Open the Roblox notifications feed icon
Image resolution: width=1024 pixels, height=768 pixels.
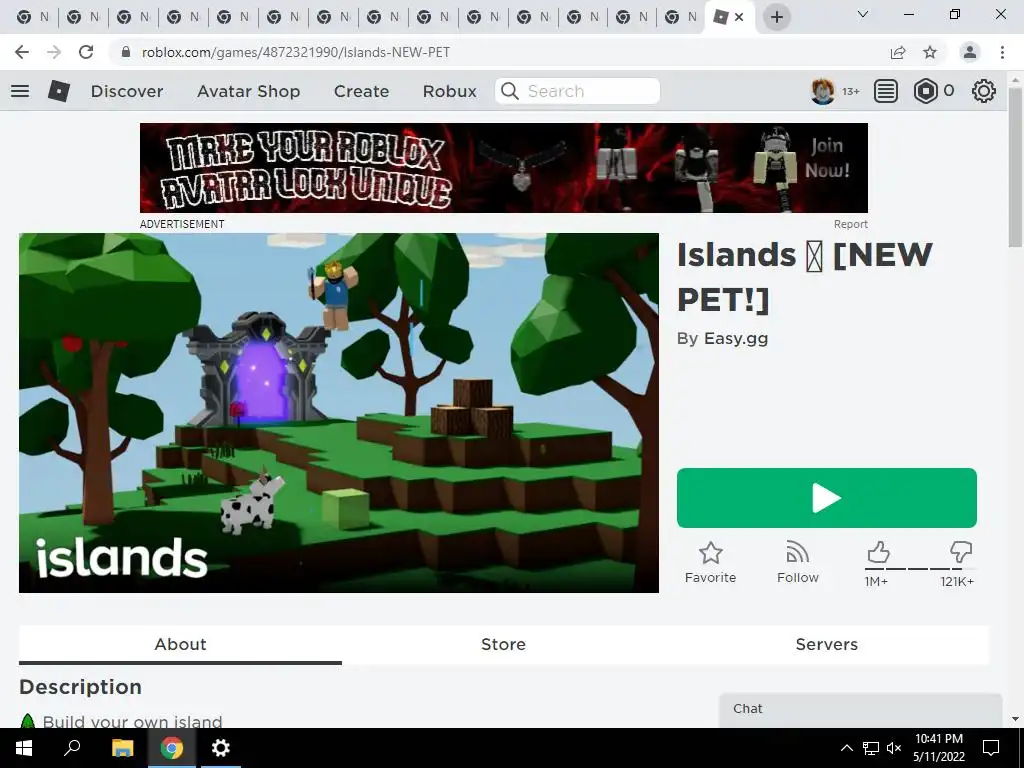coord(886,91)
